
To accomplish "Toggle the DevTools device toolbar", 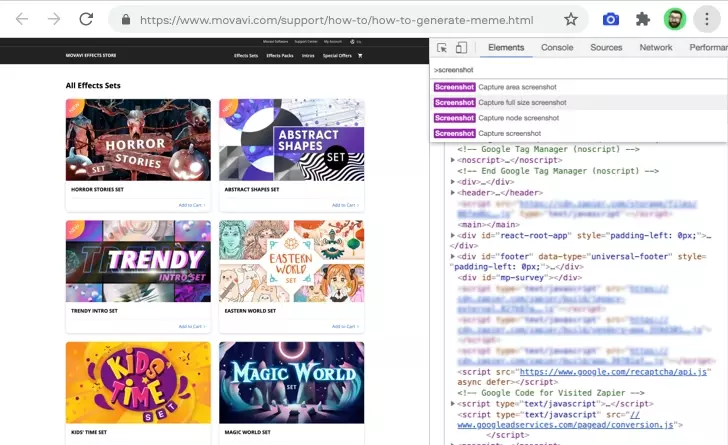I will pyautogui.click(x=461, y=48).
